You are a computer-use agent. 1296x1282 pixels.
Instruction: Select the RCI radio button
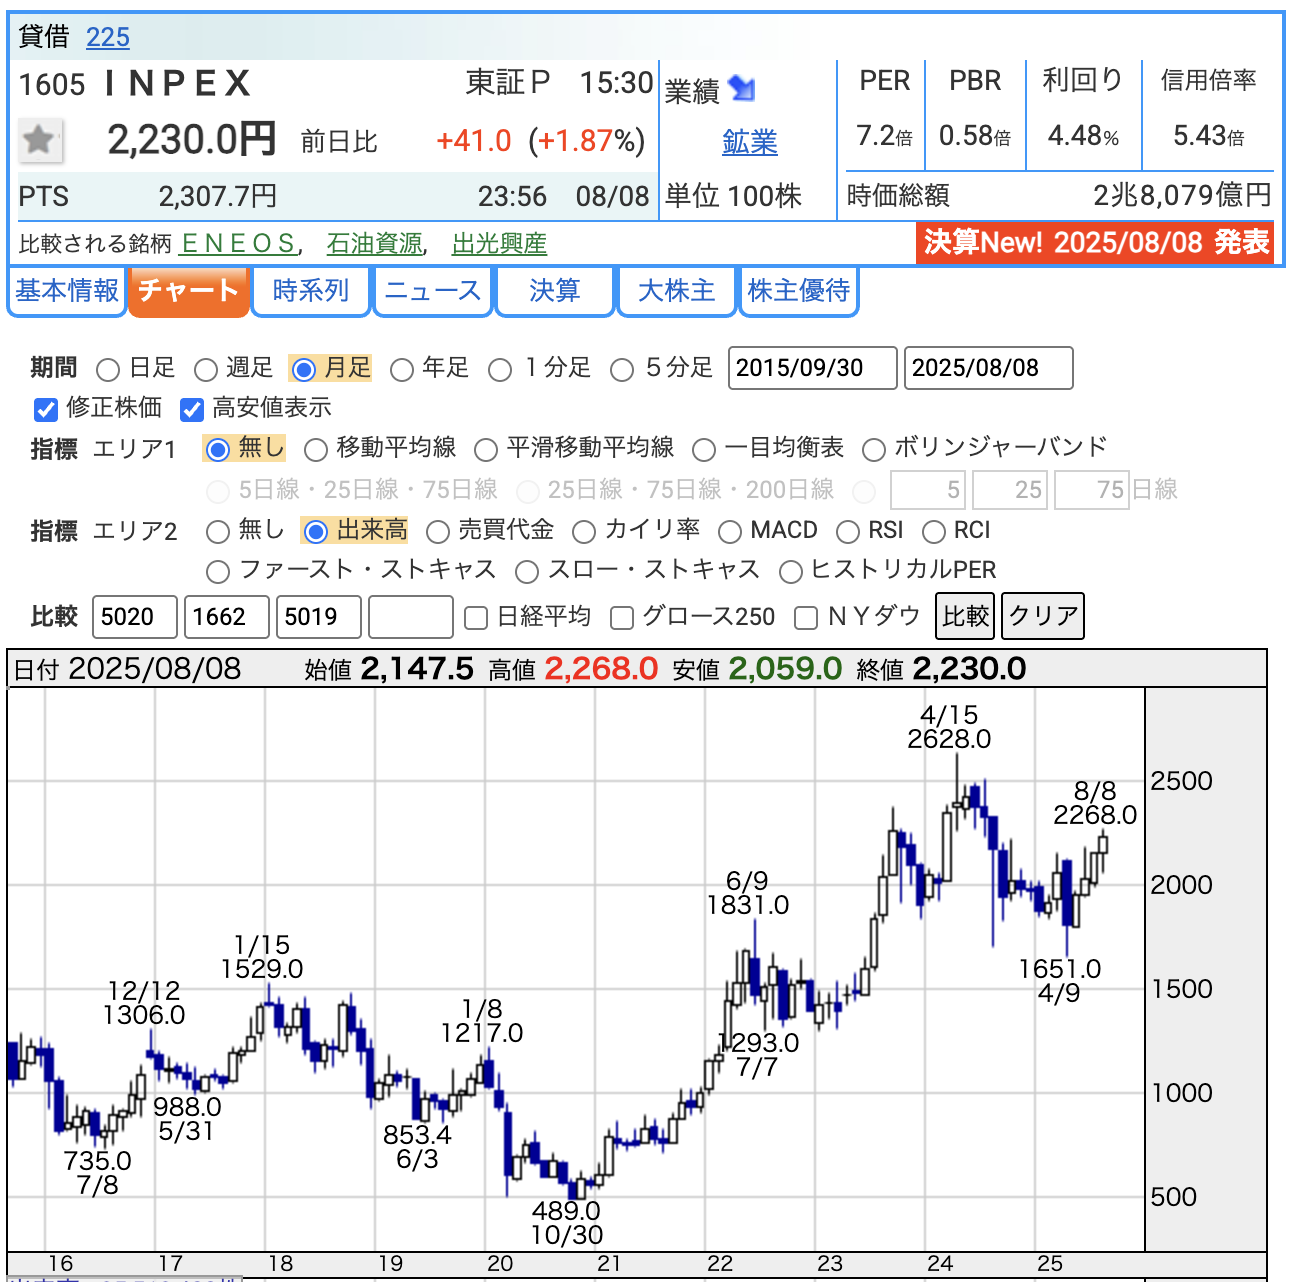tap(934, 532)
